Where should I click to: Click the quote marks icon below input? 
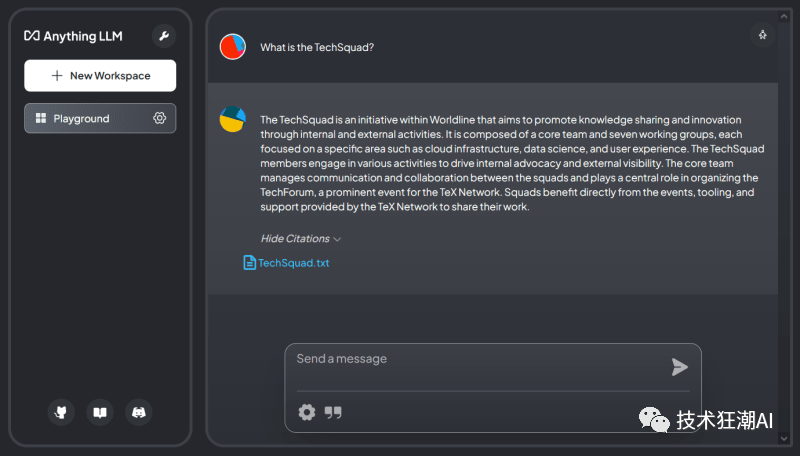333,412
